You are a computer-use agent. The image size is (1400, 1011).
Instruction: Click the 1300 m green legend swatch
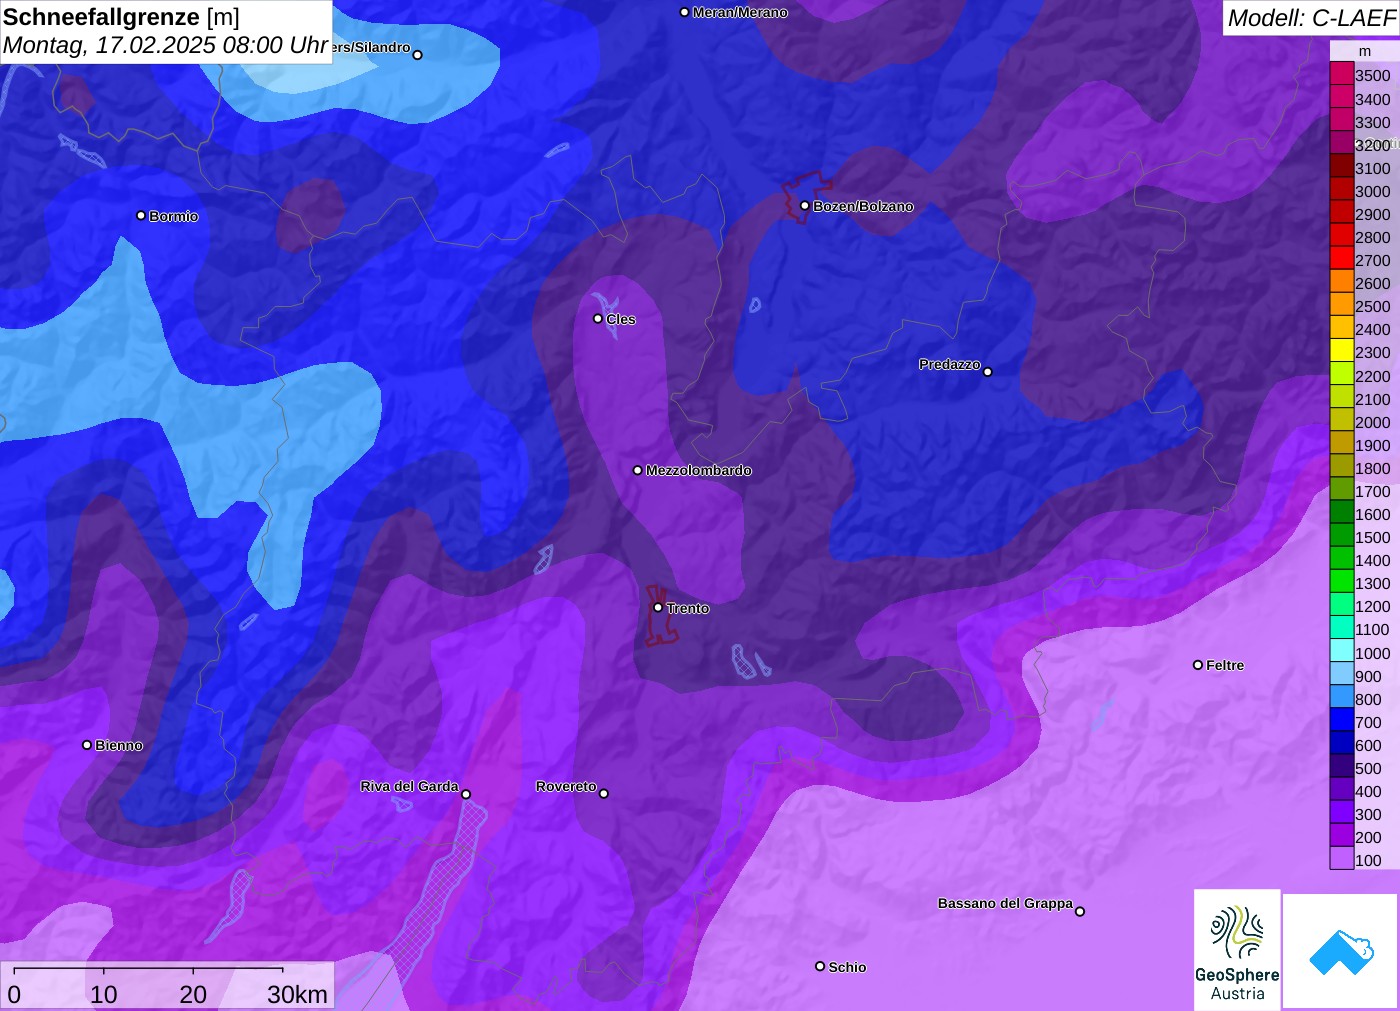[1342, 581]
